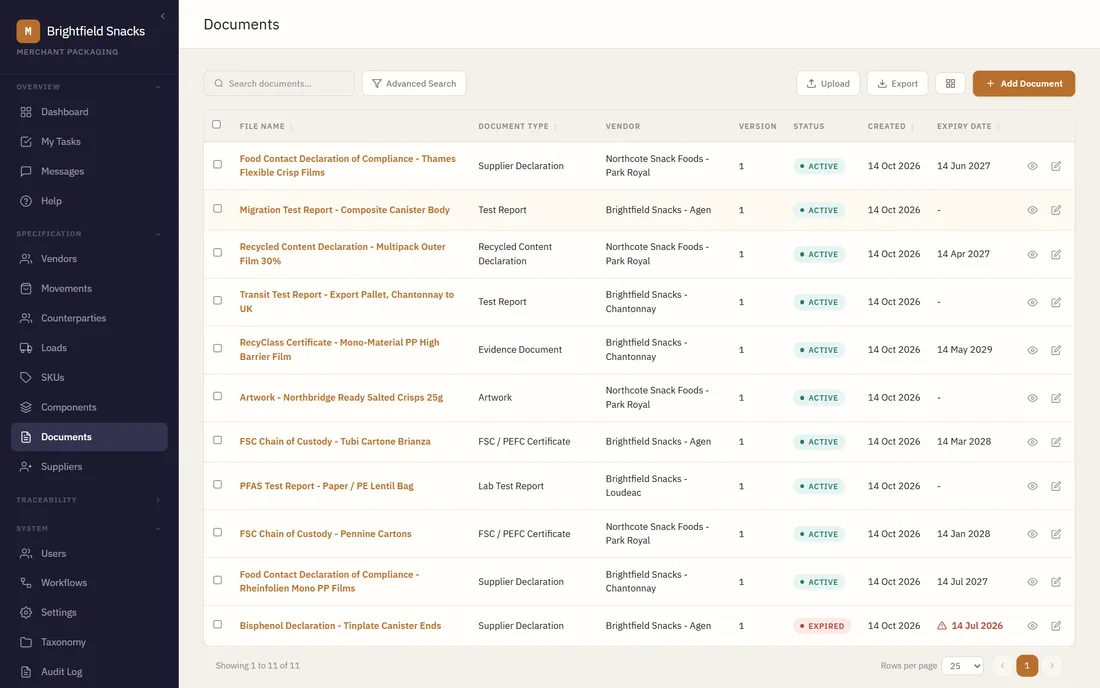This screenshot has height=688, width=1100.
Task: Edit FSC Chain of Custody Pennine Cartons
Action: click(1056, 534)
